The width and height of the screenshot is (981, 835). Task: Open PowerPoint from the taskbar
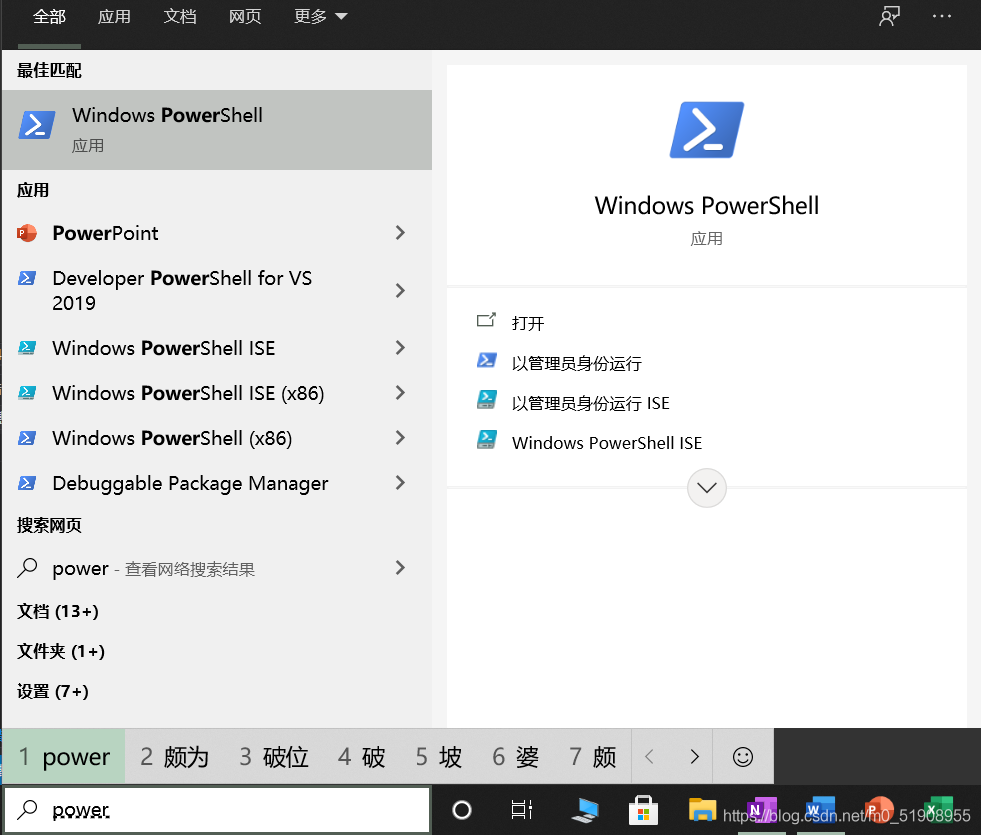pos(879,811)
